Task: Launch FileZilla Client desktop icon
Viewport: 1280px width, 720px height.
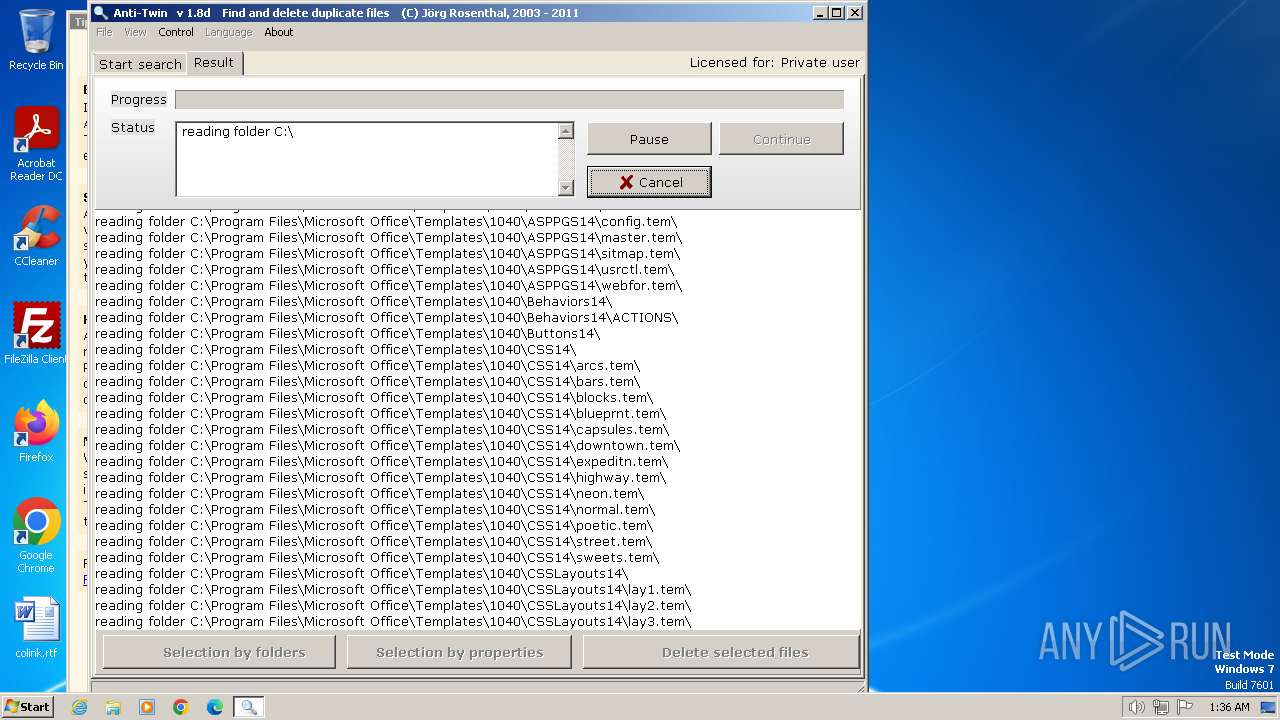Action: (36, 334)
